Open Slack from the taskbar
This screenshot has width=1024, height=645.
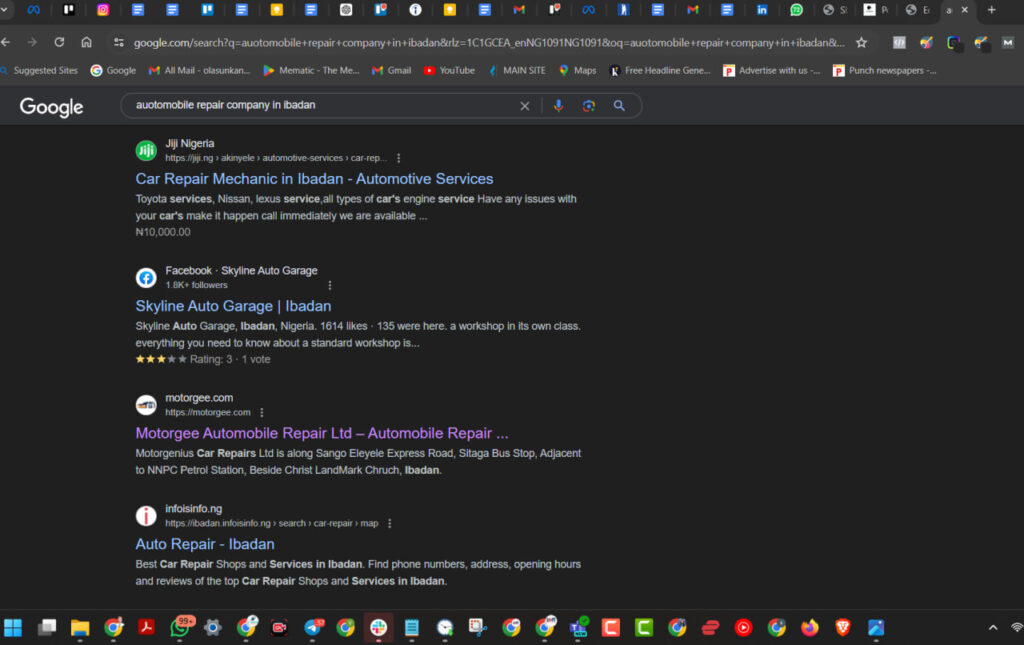[379, 628]
